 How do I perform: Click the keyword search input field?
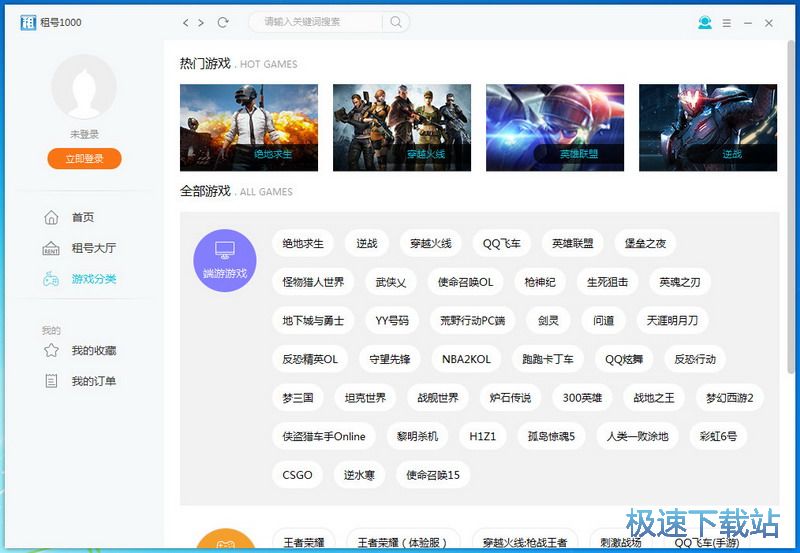[x=318, y=22]
